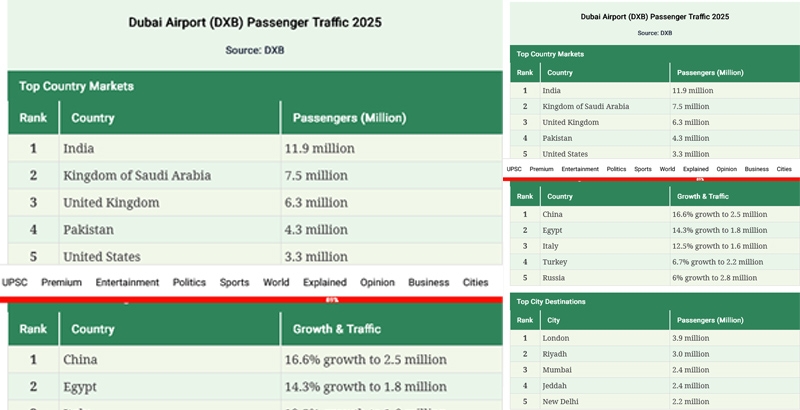
Task: Open Explained in the large left navigation
Action: point(324,283)
